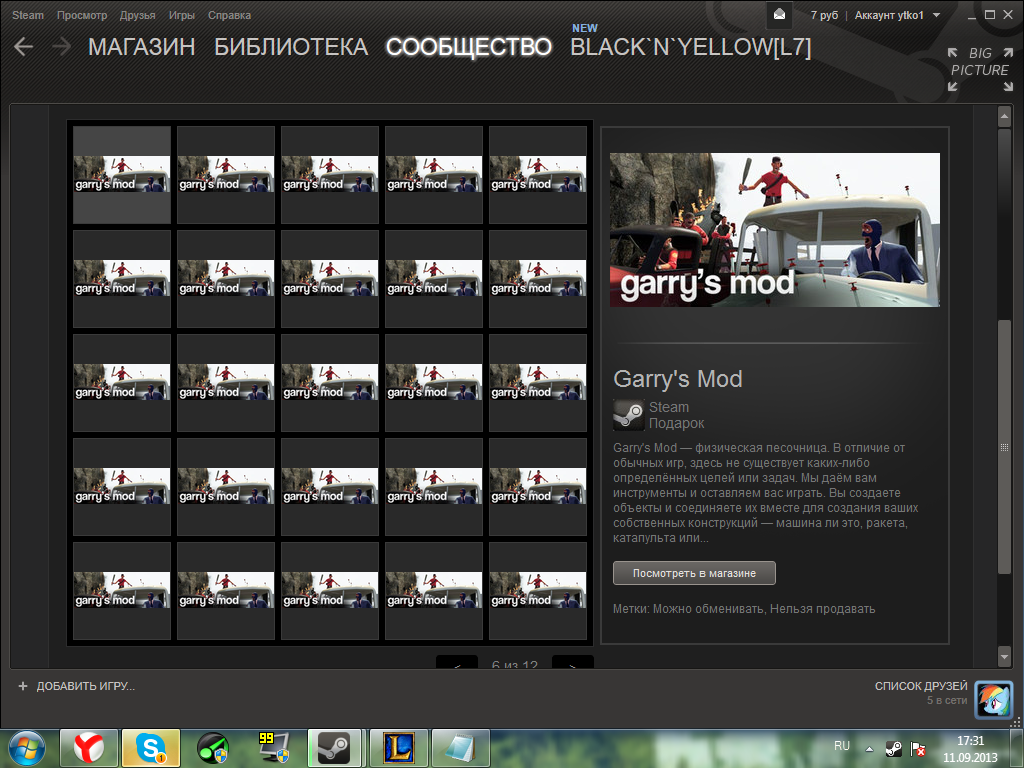Click the taskbar clock 17:31
This screenshot has width=1024, height=768.
(x=970, y=741)
